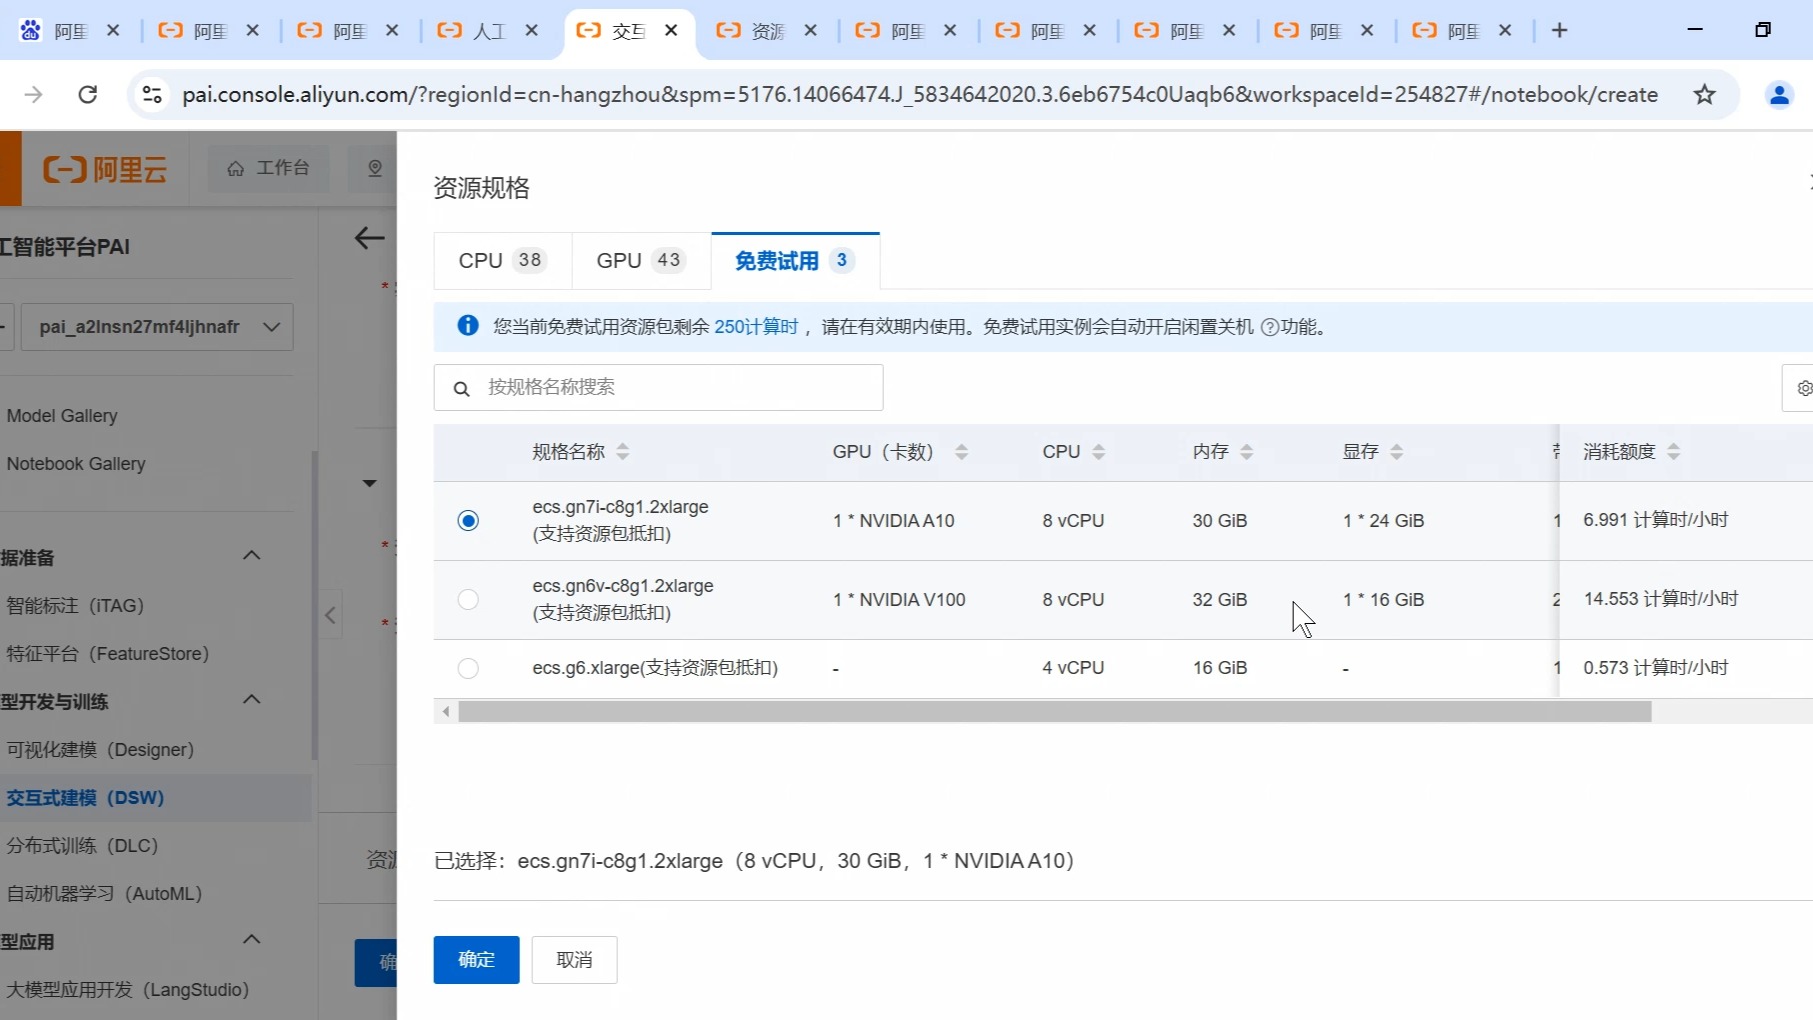Click the 1 * 24 GiB cell
This screenshot has width=1813, height=1020.
pos(1383,521)
